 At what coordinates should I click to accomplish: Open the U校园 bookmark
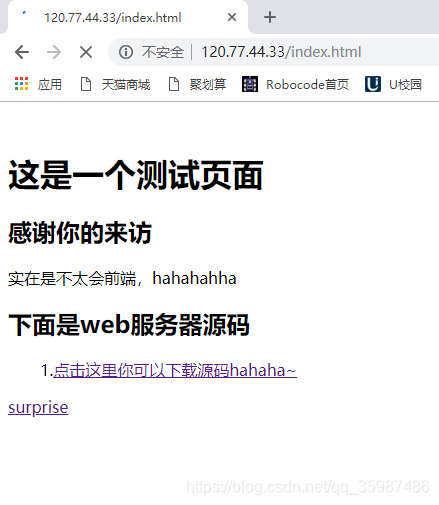[393, 84]
